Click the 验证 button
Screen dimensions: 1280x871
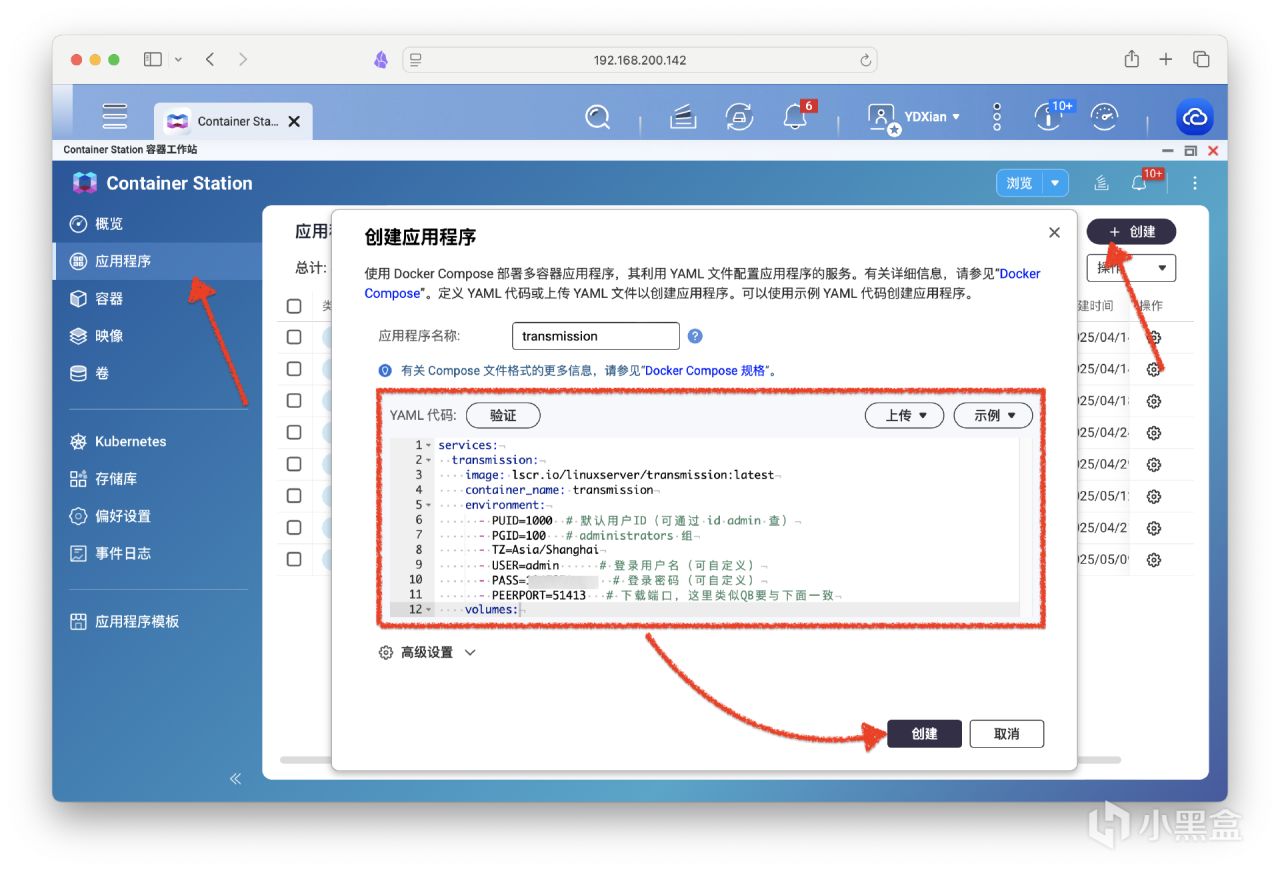503,415
